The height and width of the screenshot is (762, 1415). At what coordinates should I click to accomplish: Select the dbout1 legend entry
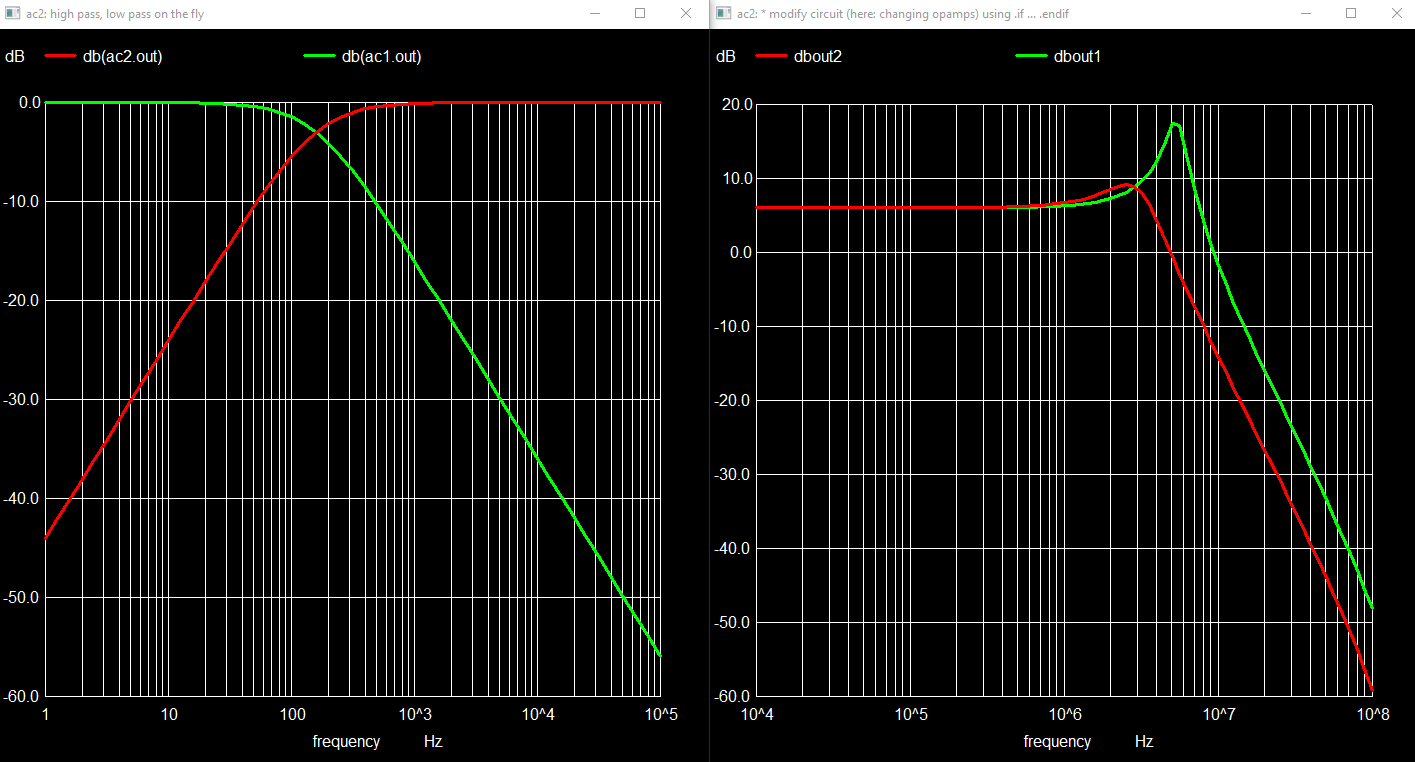click(1077, 57)
